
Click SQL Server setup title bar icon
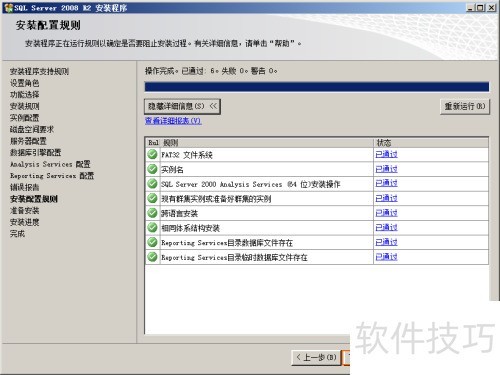click(x=8, y=8)
